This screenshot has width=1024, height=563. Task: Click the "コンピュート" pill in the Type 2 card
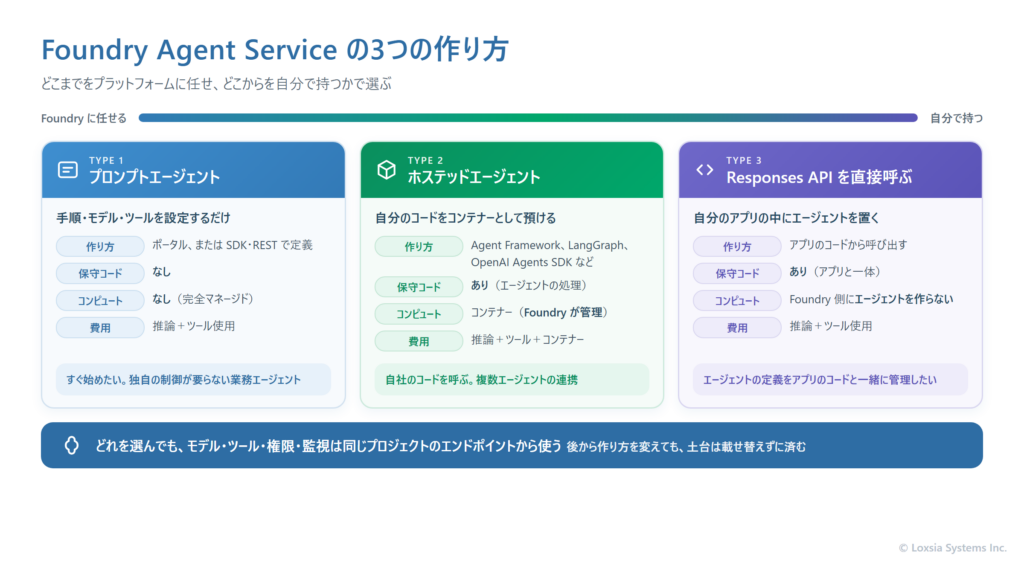[419, 314]
